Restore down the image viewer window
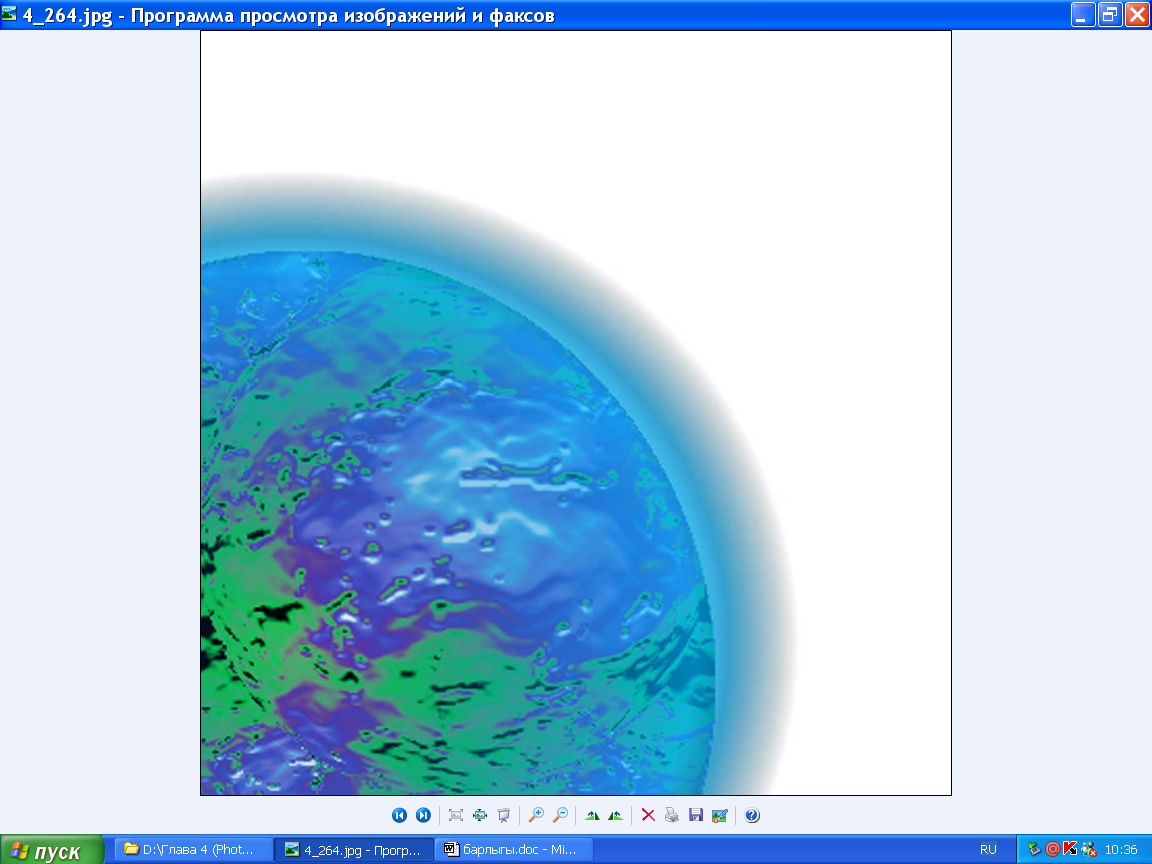1152x864 pixels. [x=1110, y=14]
